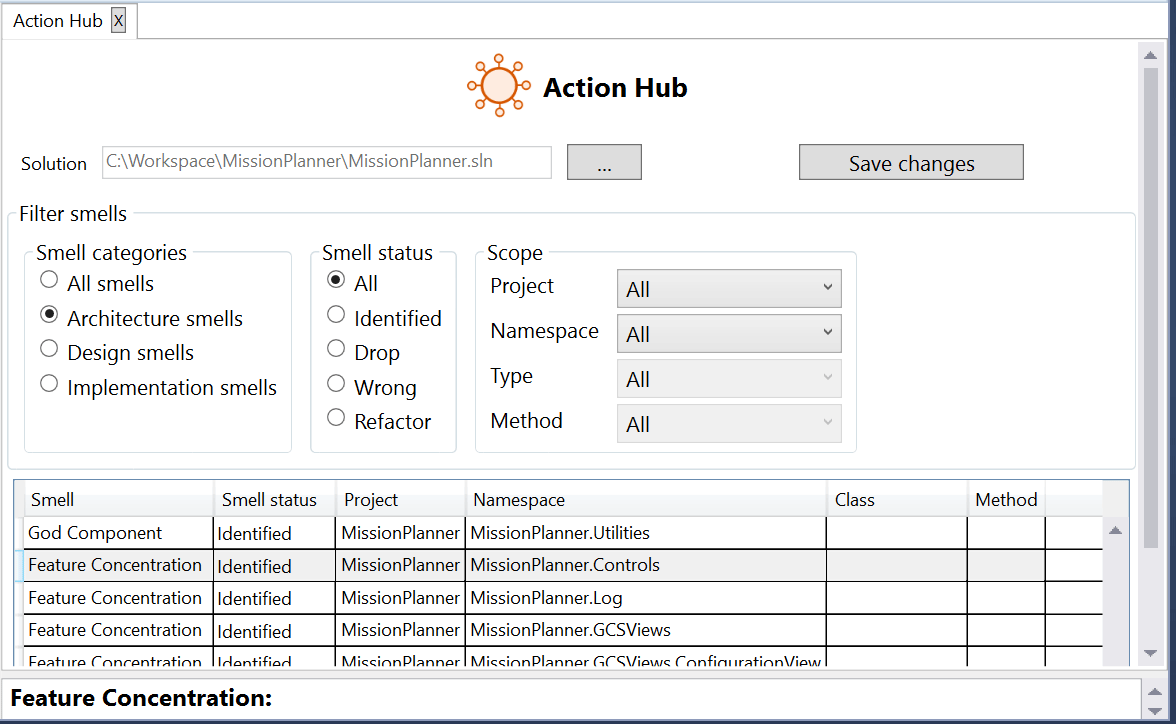Open the Project scope dropdown
The width and height of the screenshot is (1176, 724).
[729, 289]
